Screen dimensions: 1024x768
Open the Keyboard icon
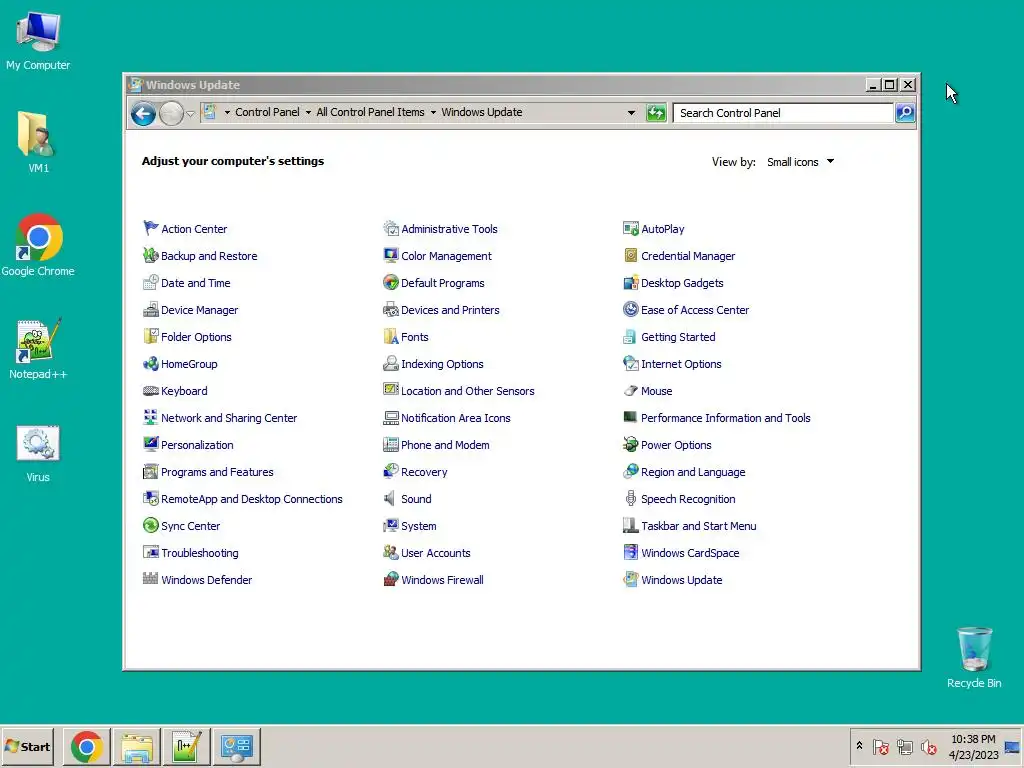[151, 391]
